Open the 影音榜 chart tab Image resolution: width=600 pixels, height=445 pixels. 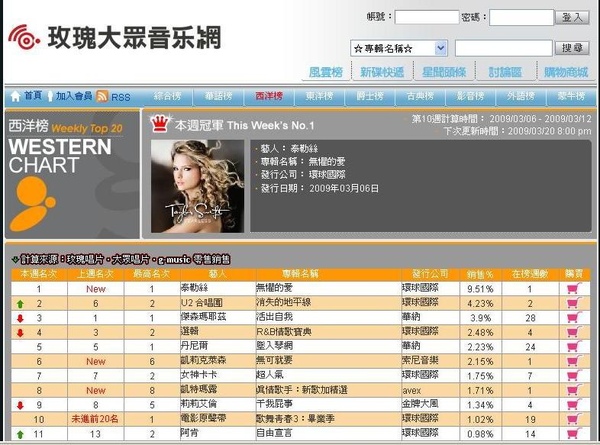[470, 96]
